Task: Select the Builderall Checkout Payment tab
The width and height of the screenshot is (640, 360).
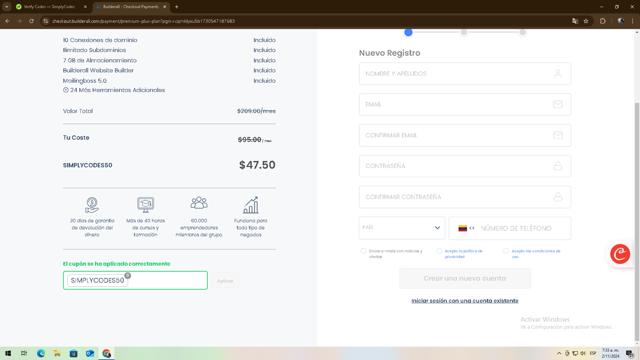Action: pyautogui.click(x=130, y=7)
